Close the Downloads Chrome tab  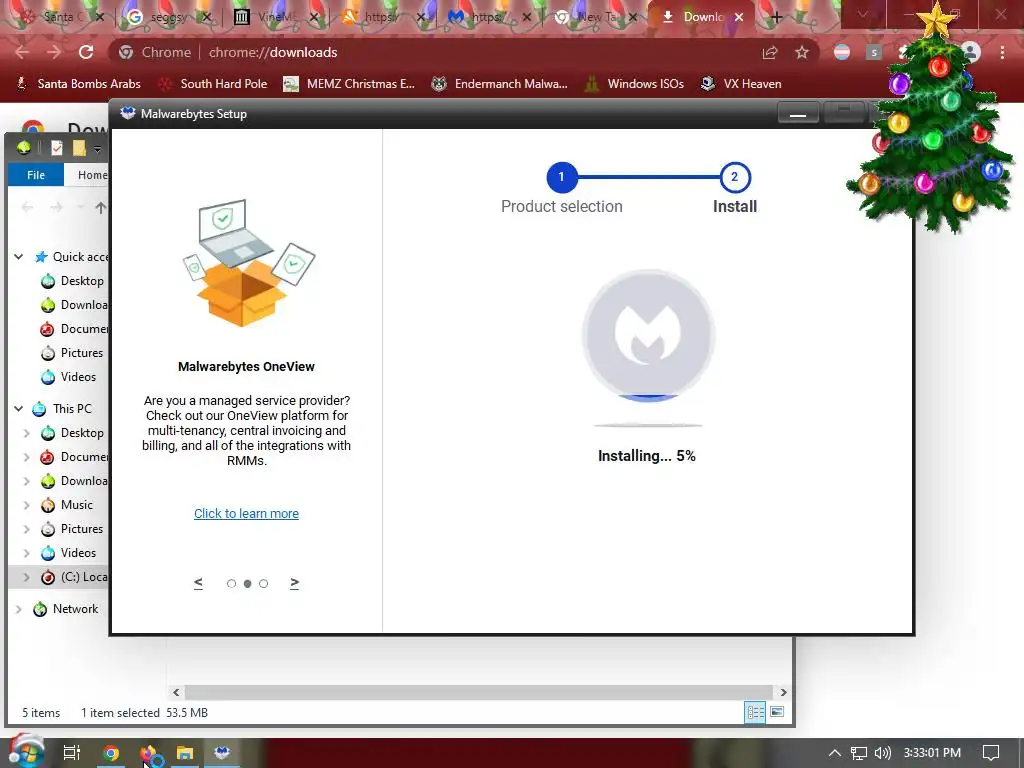click(739, 17)
